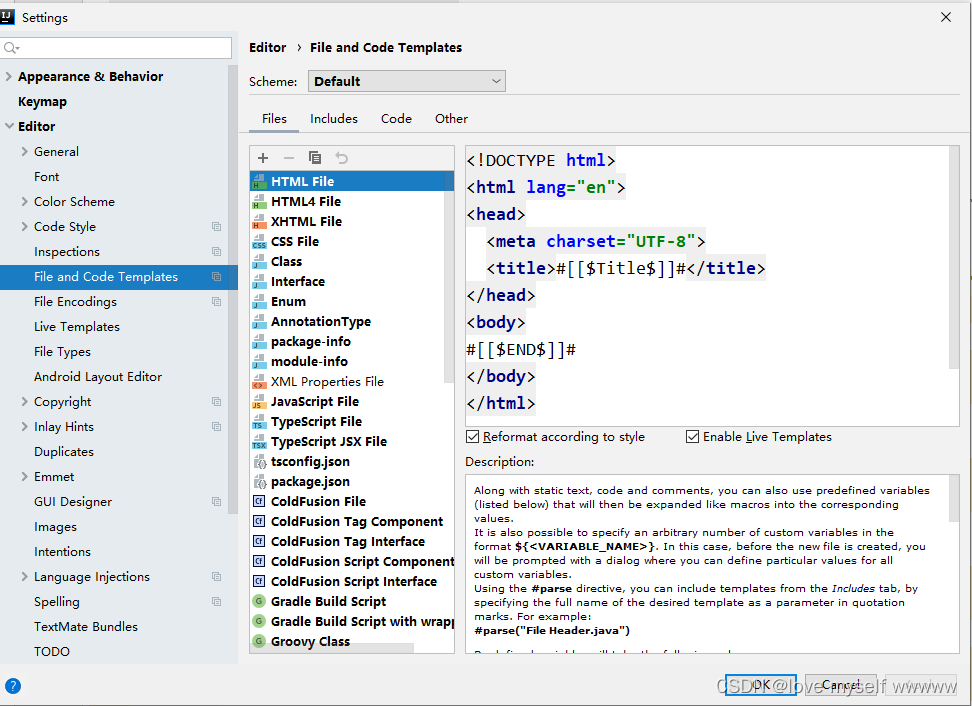This screenshot has height=706, width=972.
Task: Expand the General node
Action: 25,151
